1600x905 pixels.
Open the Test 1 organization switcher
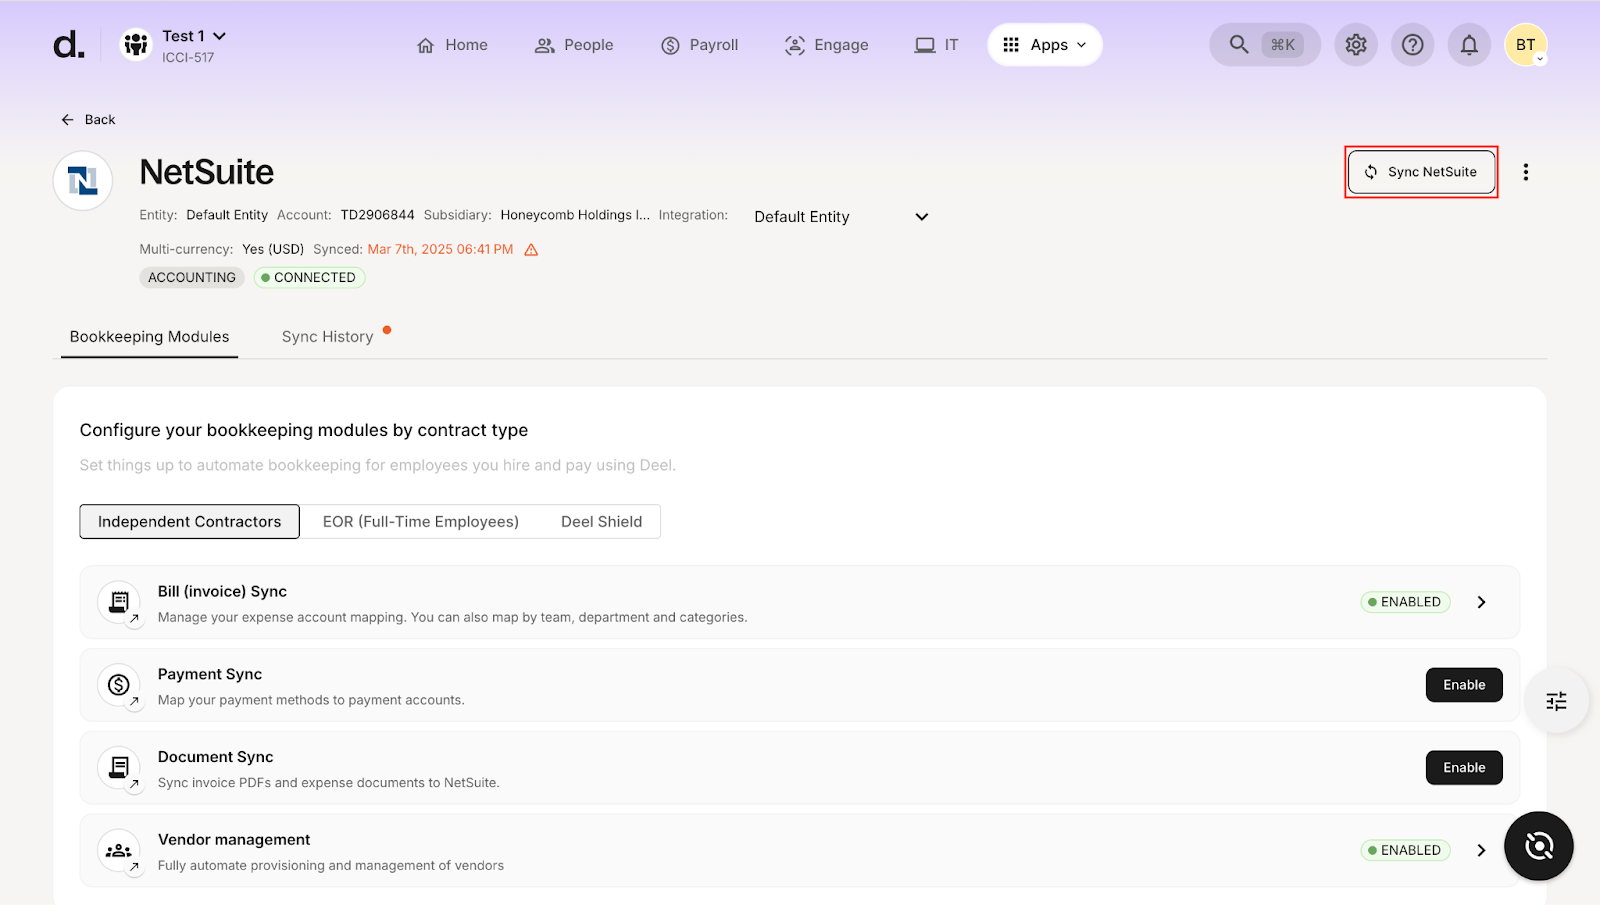point(194,36)
